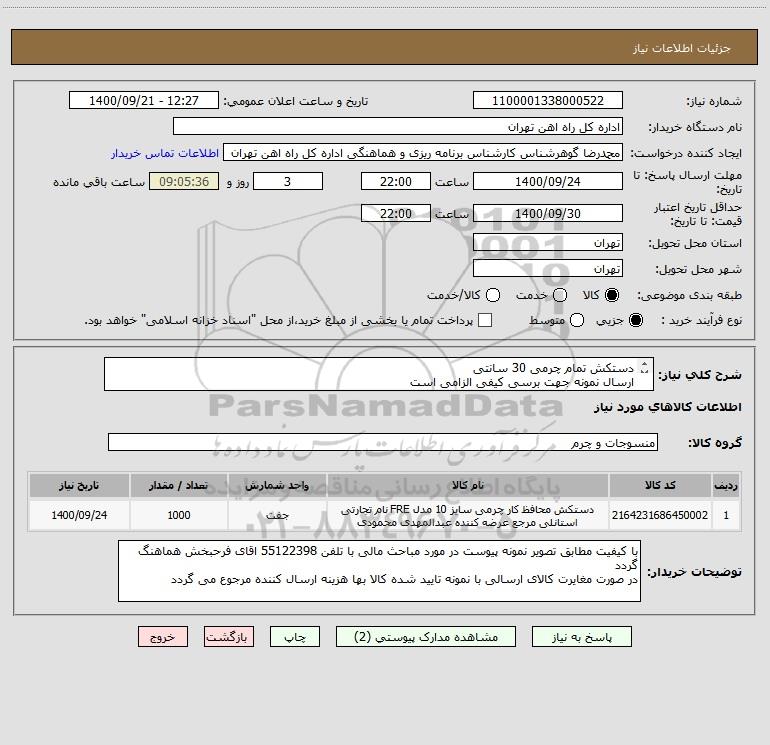The image size is (770, 745).
Task: Click the description box scroll arrows
Action: (645, 367)
